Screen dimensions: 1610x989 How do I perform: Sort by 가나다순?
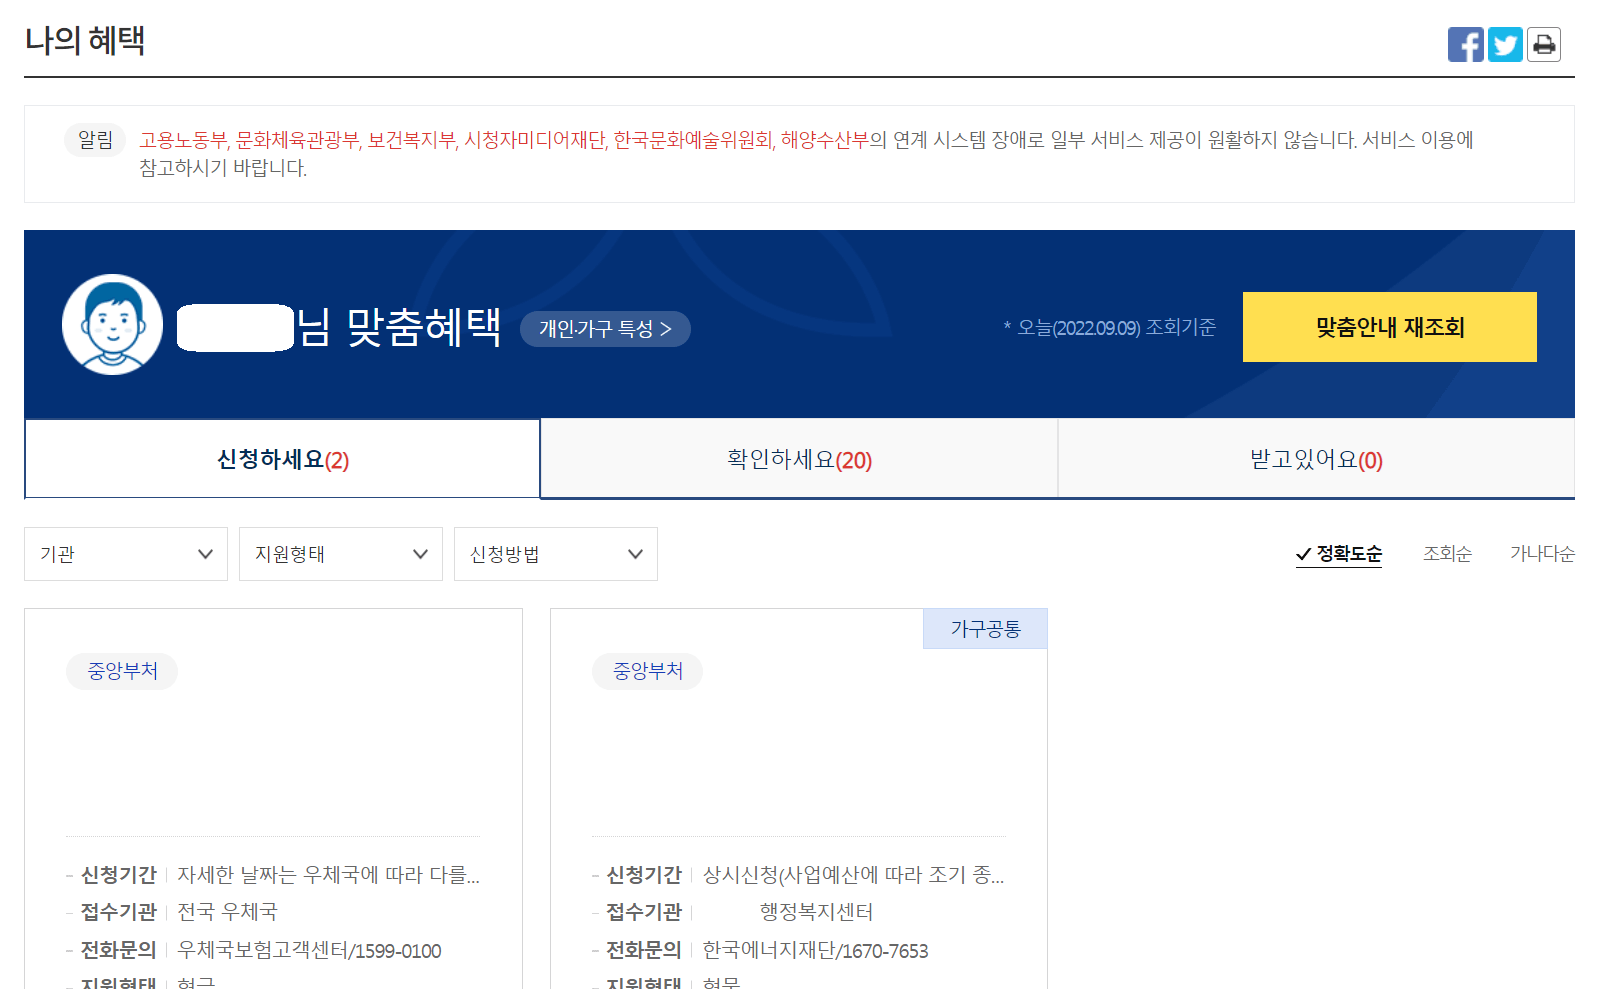pos(1542,554)
